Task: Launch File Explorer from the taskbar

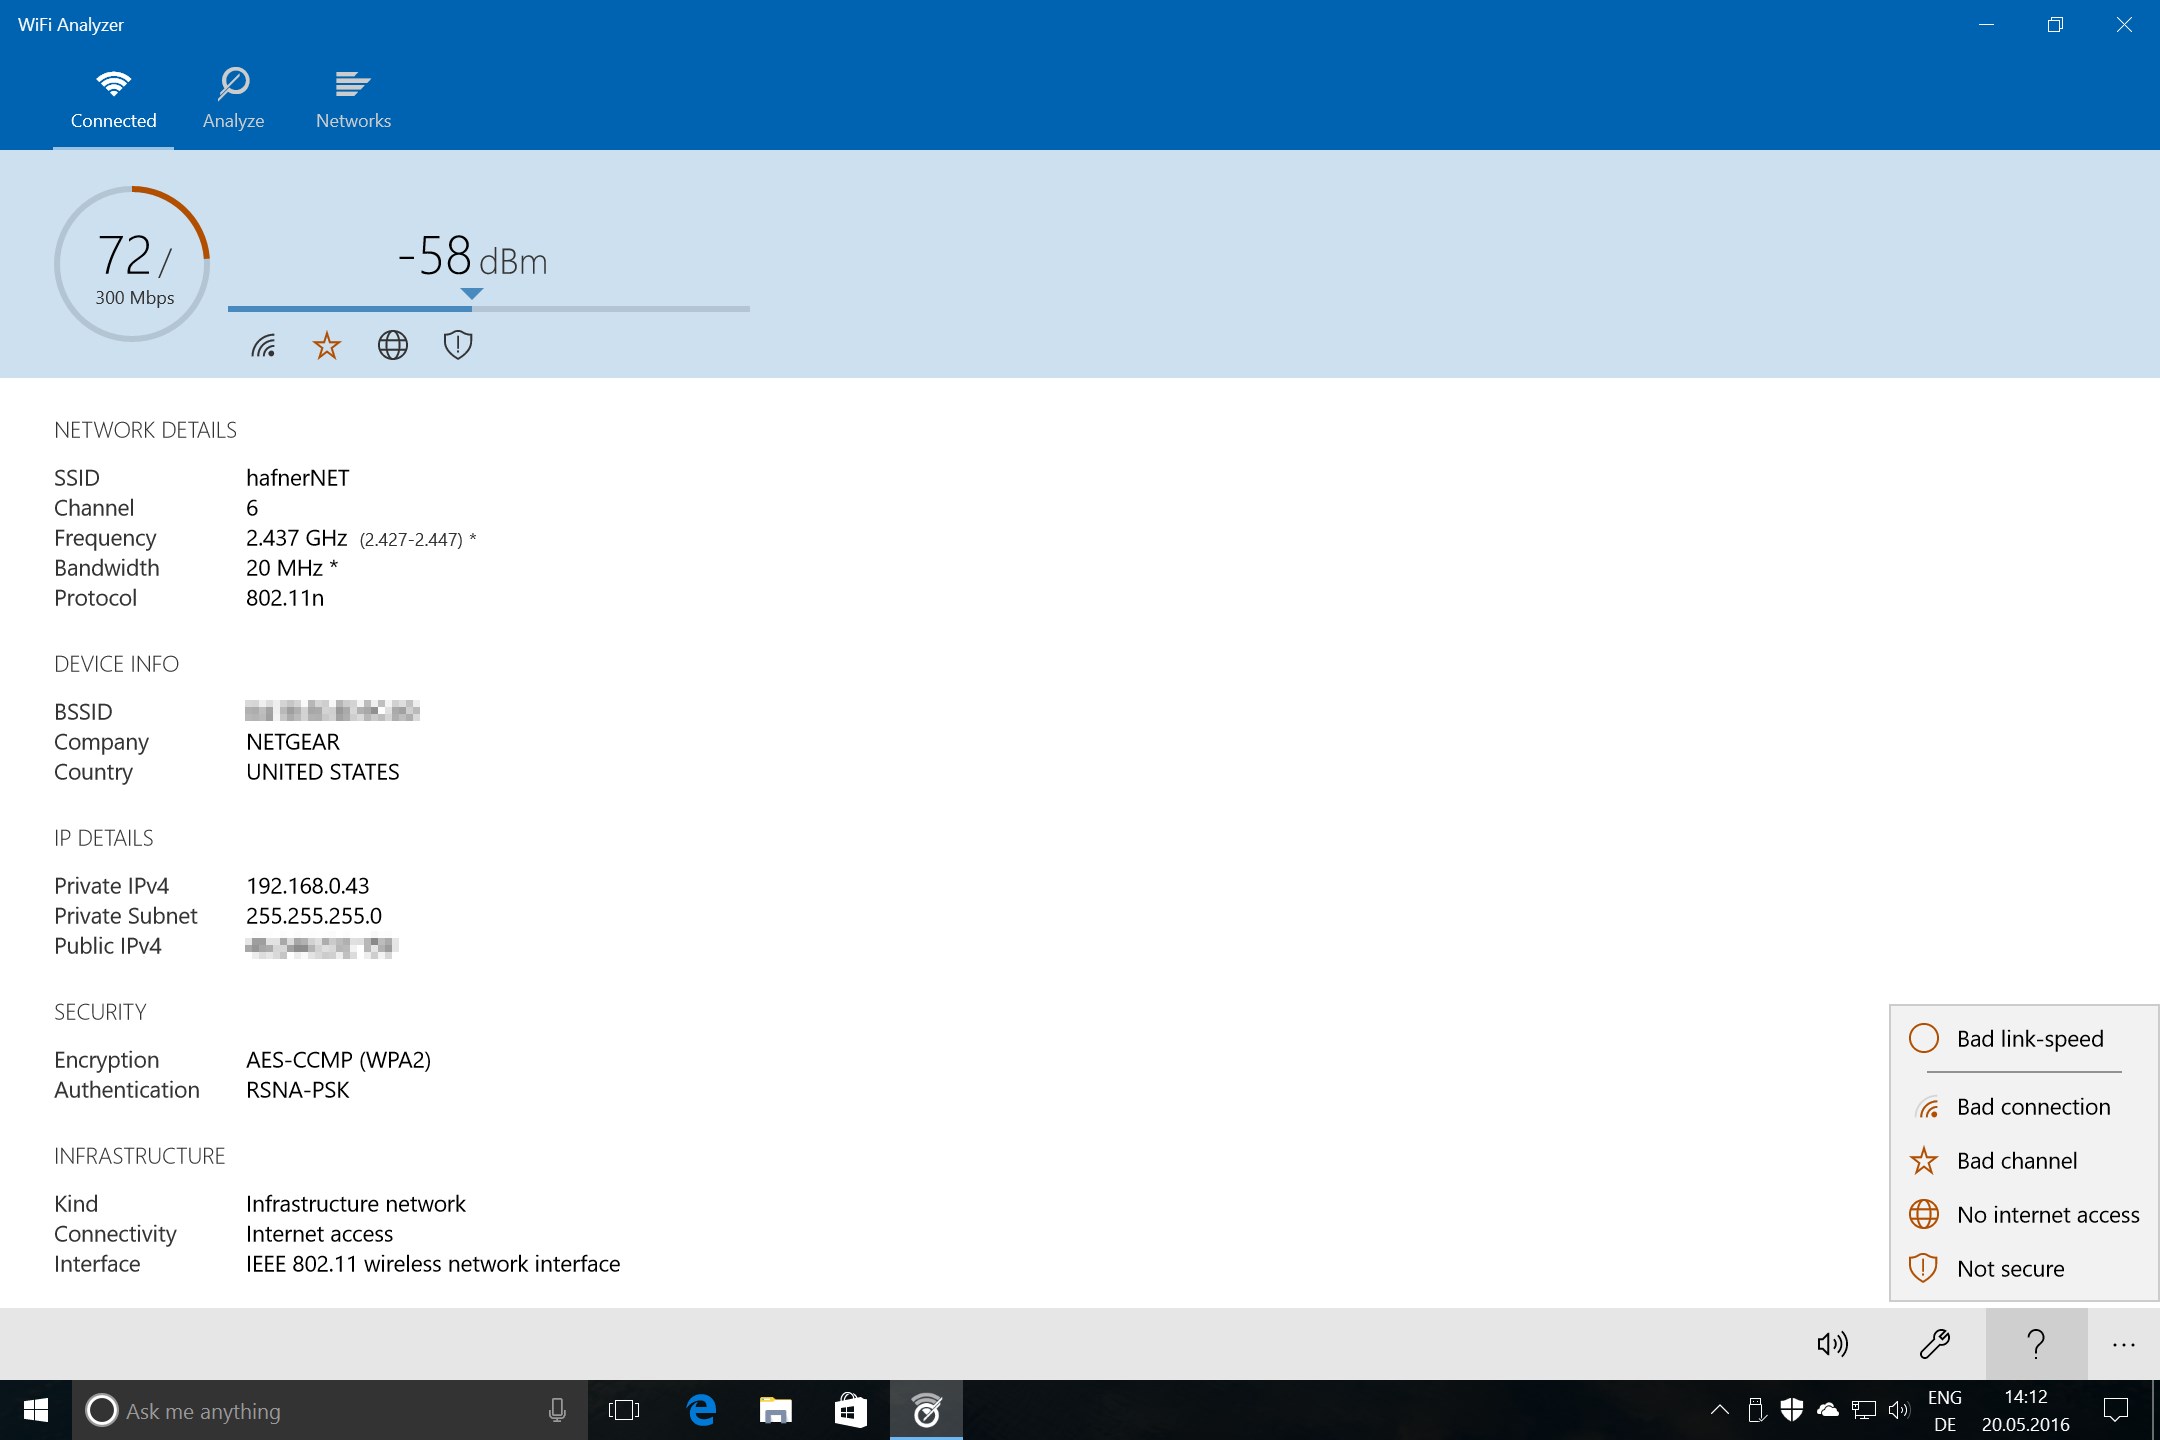Action: click(775, 1411)
